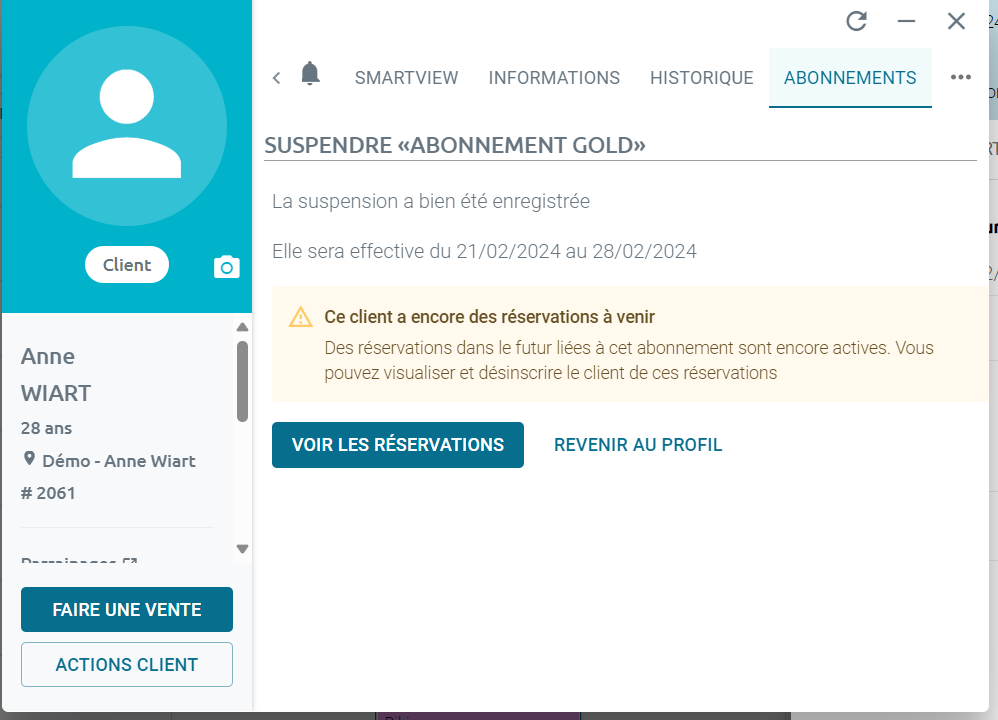Viewport: 998px width, 720px height.
Task: Click the REVENIR AU PROFIL link
Action: pos(638,445)
